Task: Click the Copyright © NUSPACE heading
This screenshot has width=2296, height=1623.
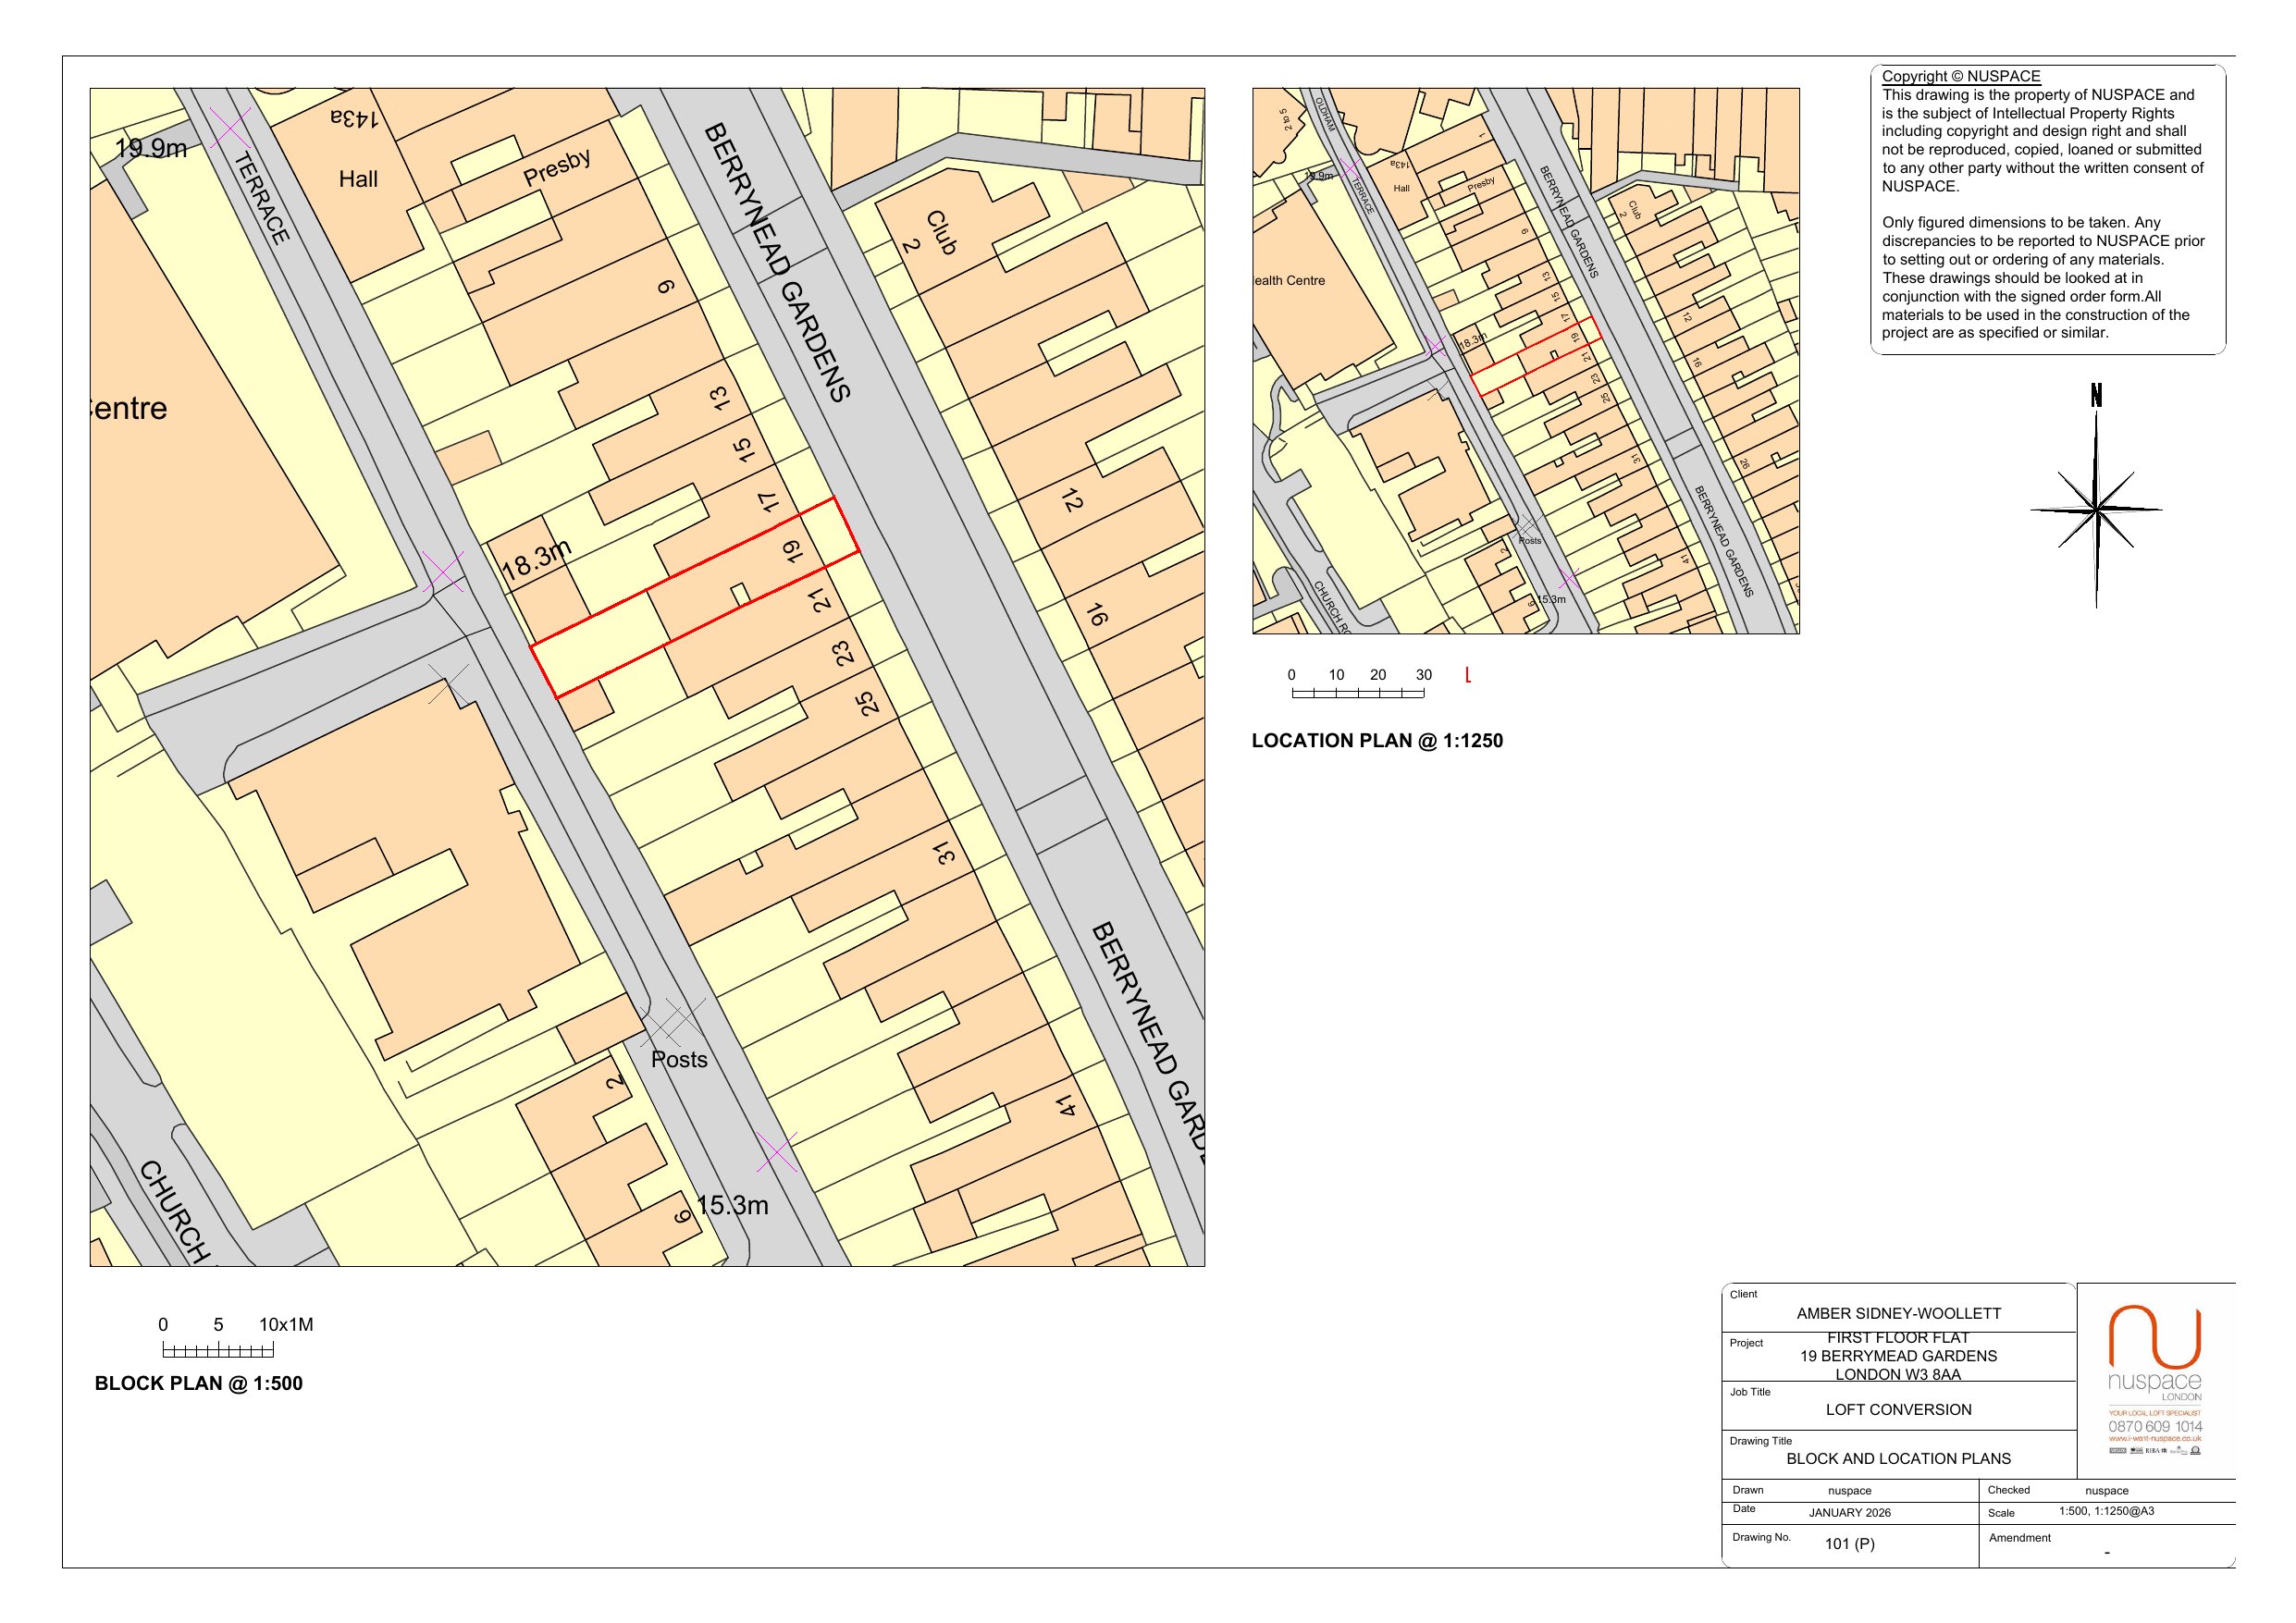Action: click(1960, 76)
